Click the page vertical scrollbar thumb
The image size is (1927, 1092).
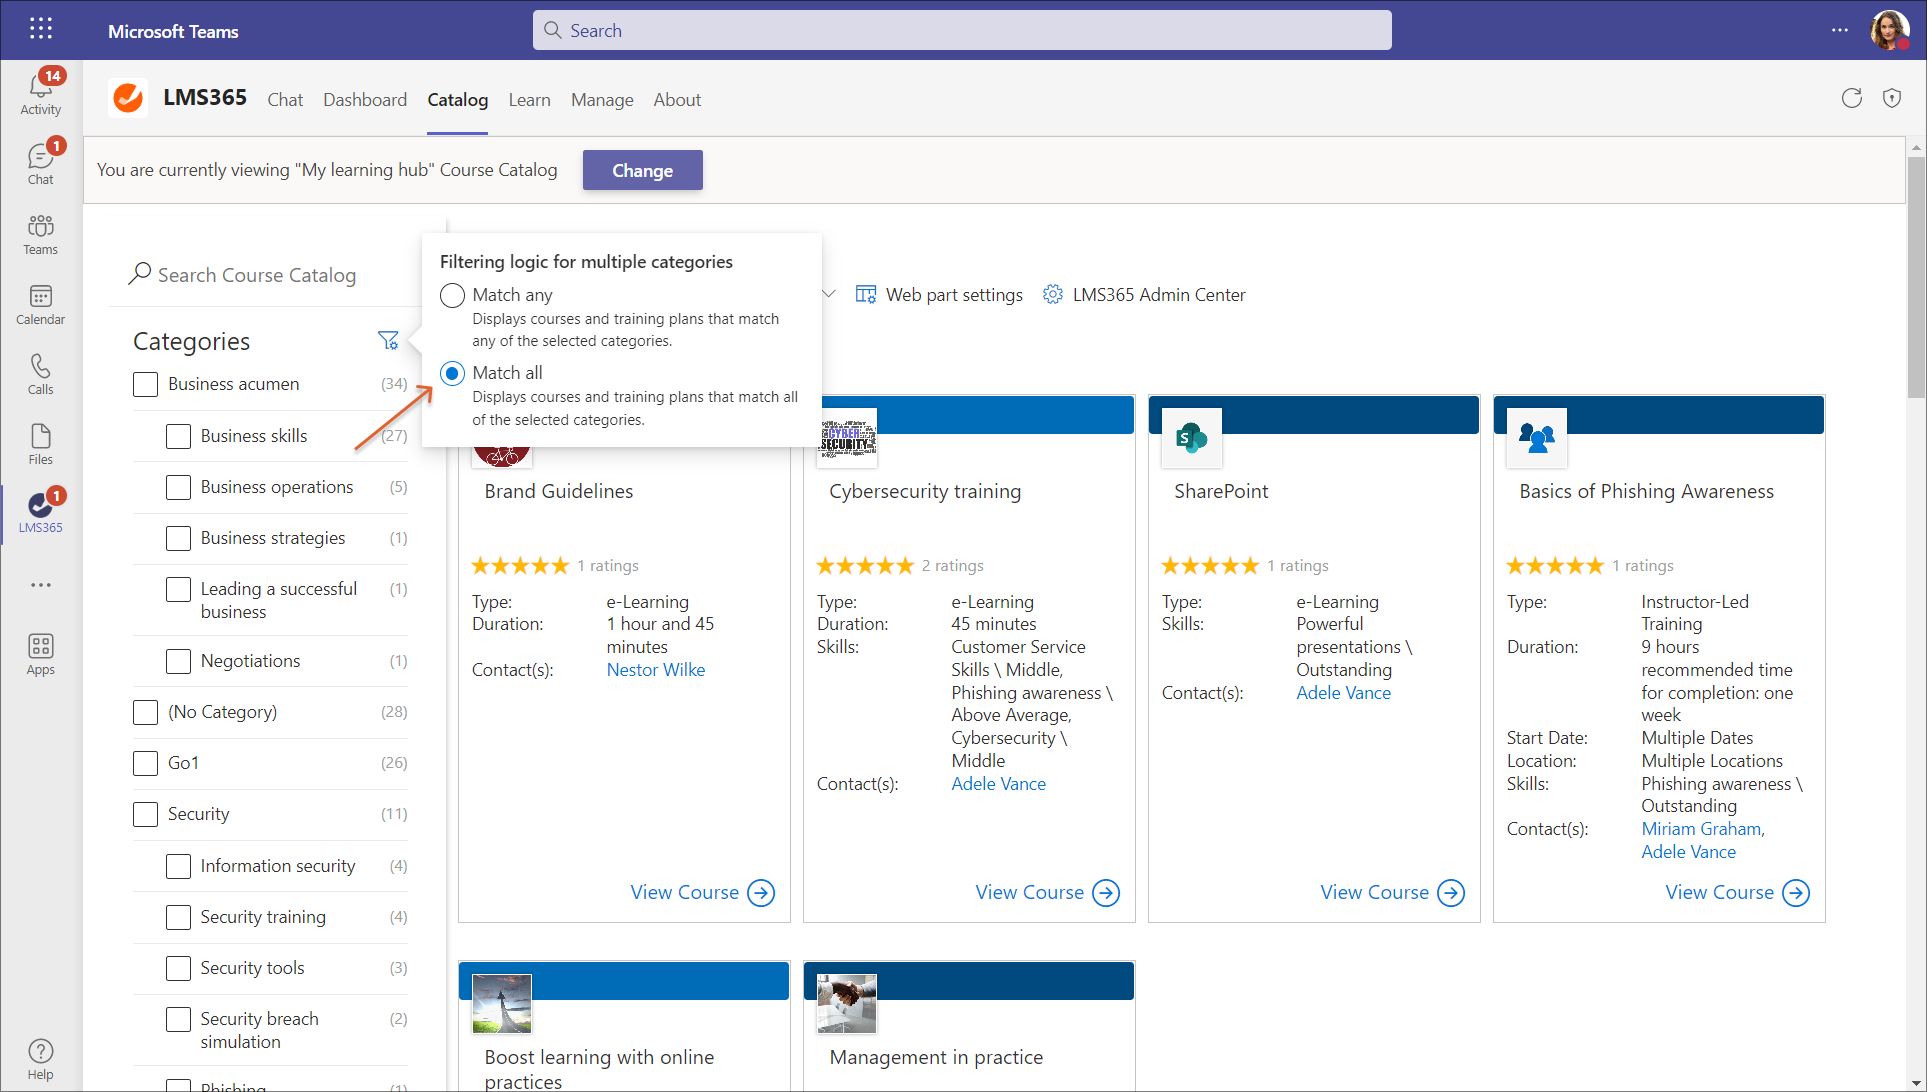click(1916, 277)
